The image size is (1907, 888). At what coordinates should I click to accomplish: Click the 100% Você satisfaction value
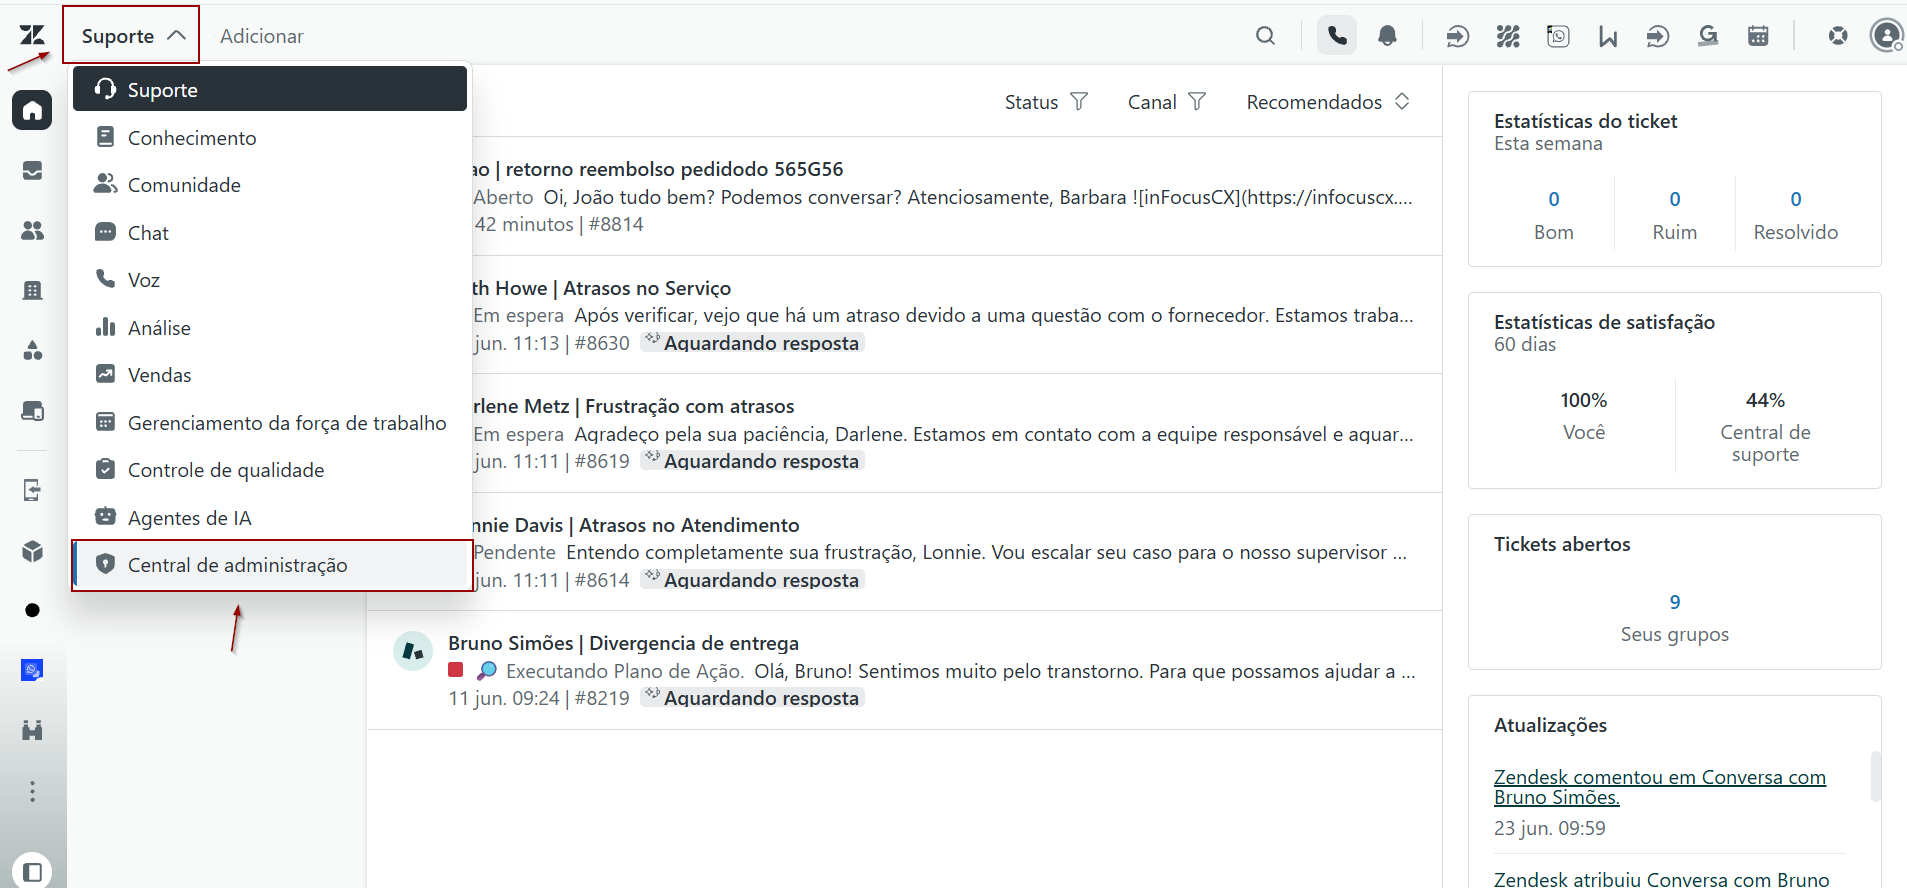coord(1584,400)
